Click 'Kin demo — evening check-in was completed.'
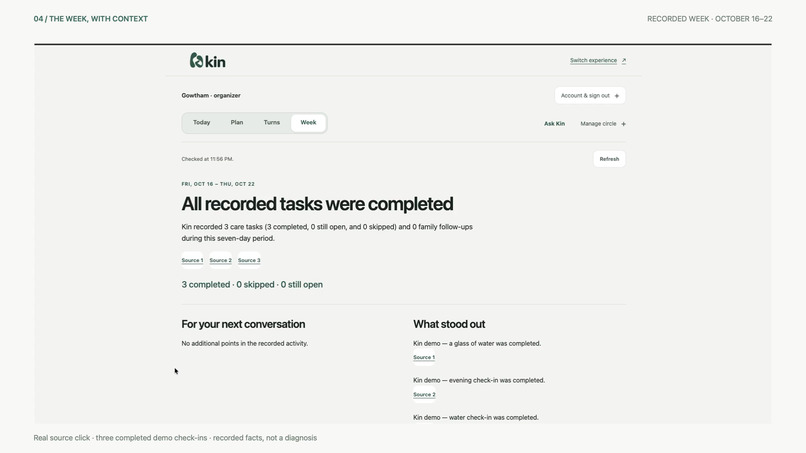 (x=479, y=380)
